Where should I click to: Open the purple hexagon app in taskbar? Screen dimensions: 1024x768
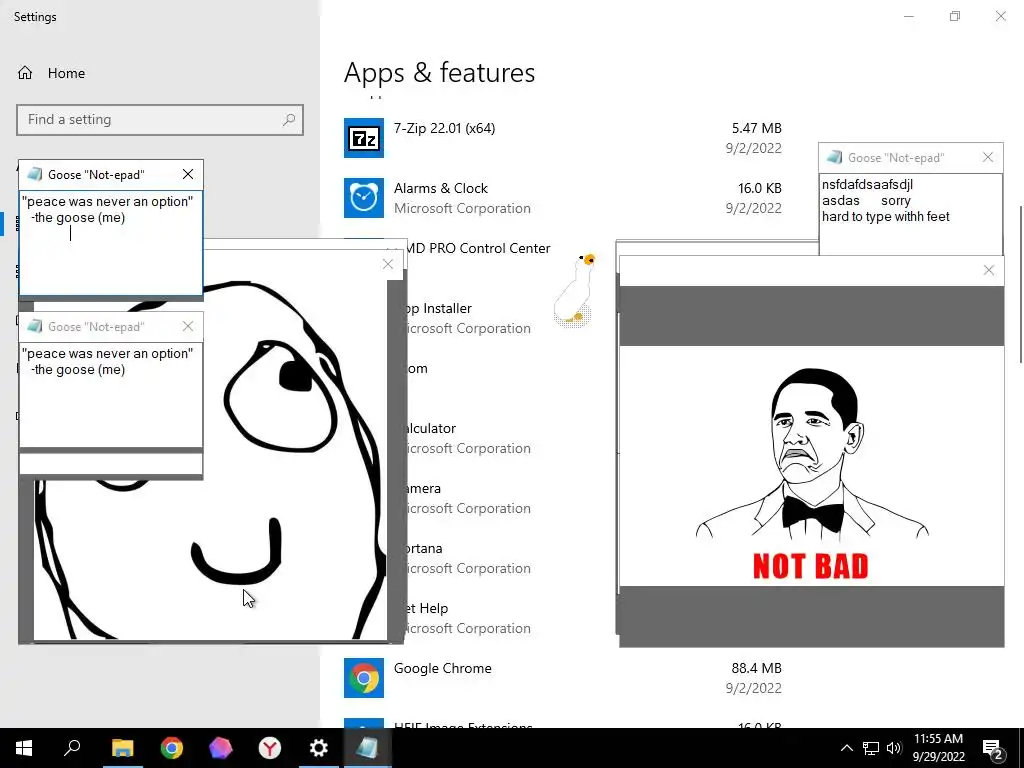point(220,748)
